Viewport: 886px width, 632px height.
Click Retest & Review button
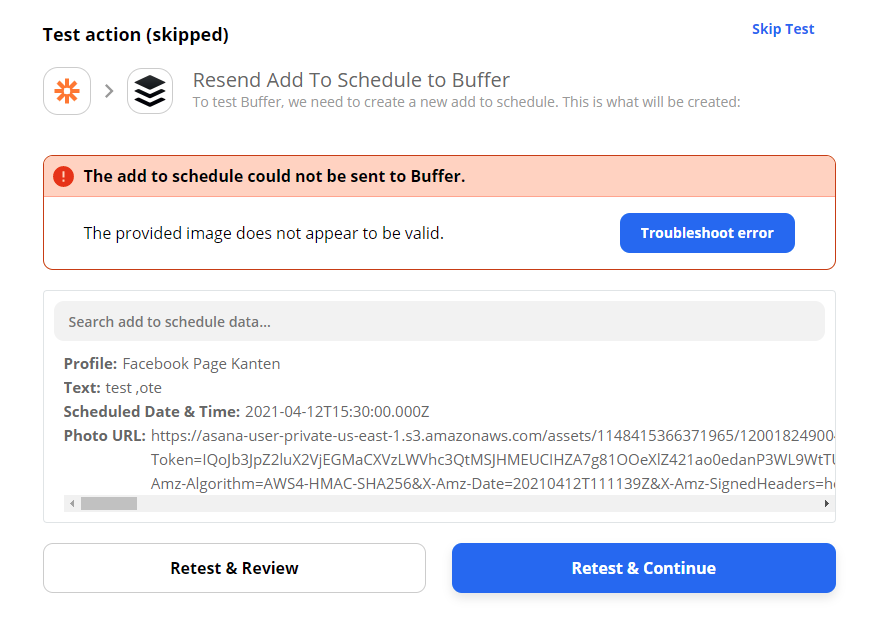click(x=234, y=568)
